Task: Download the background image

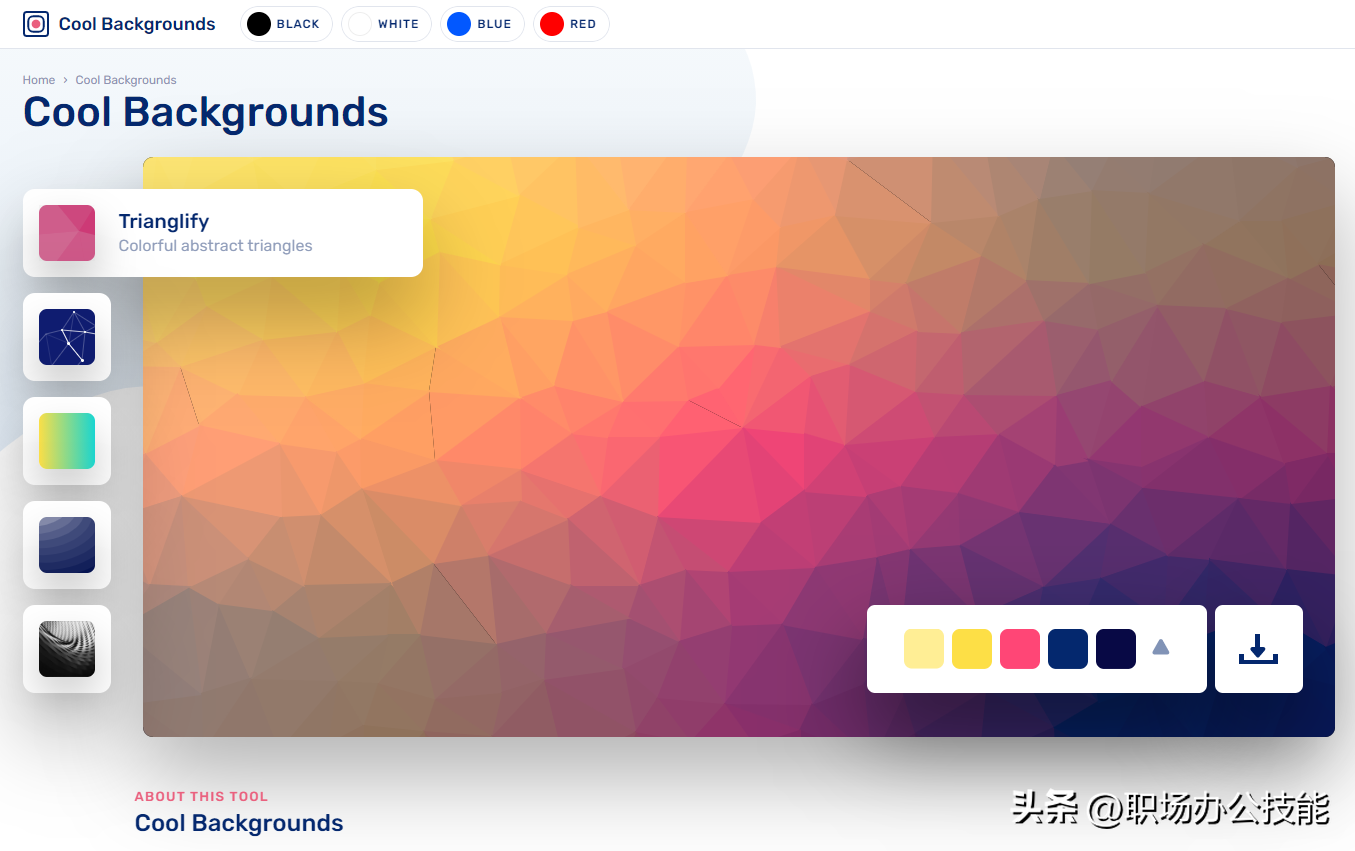Action: (1259, 649)
